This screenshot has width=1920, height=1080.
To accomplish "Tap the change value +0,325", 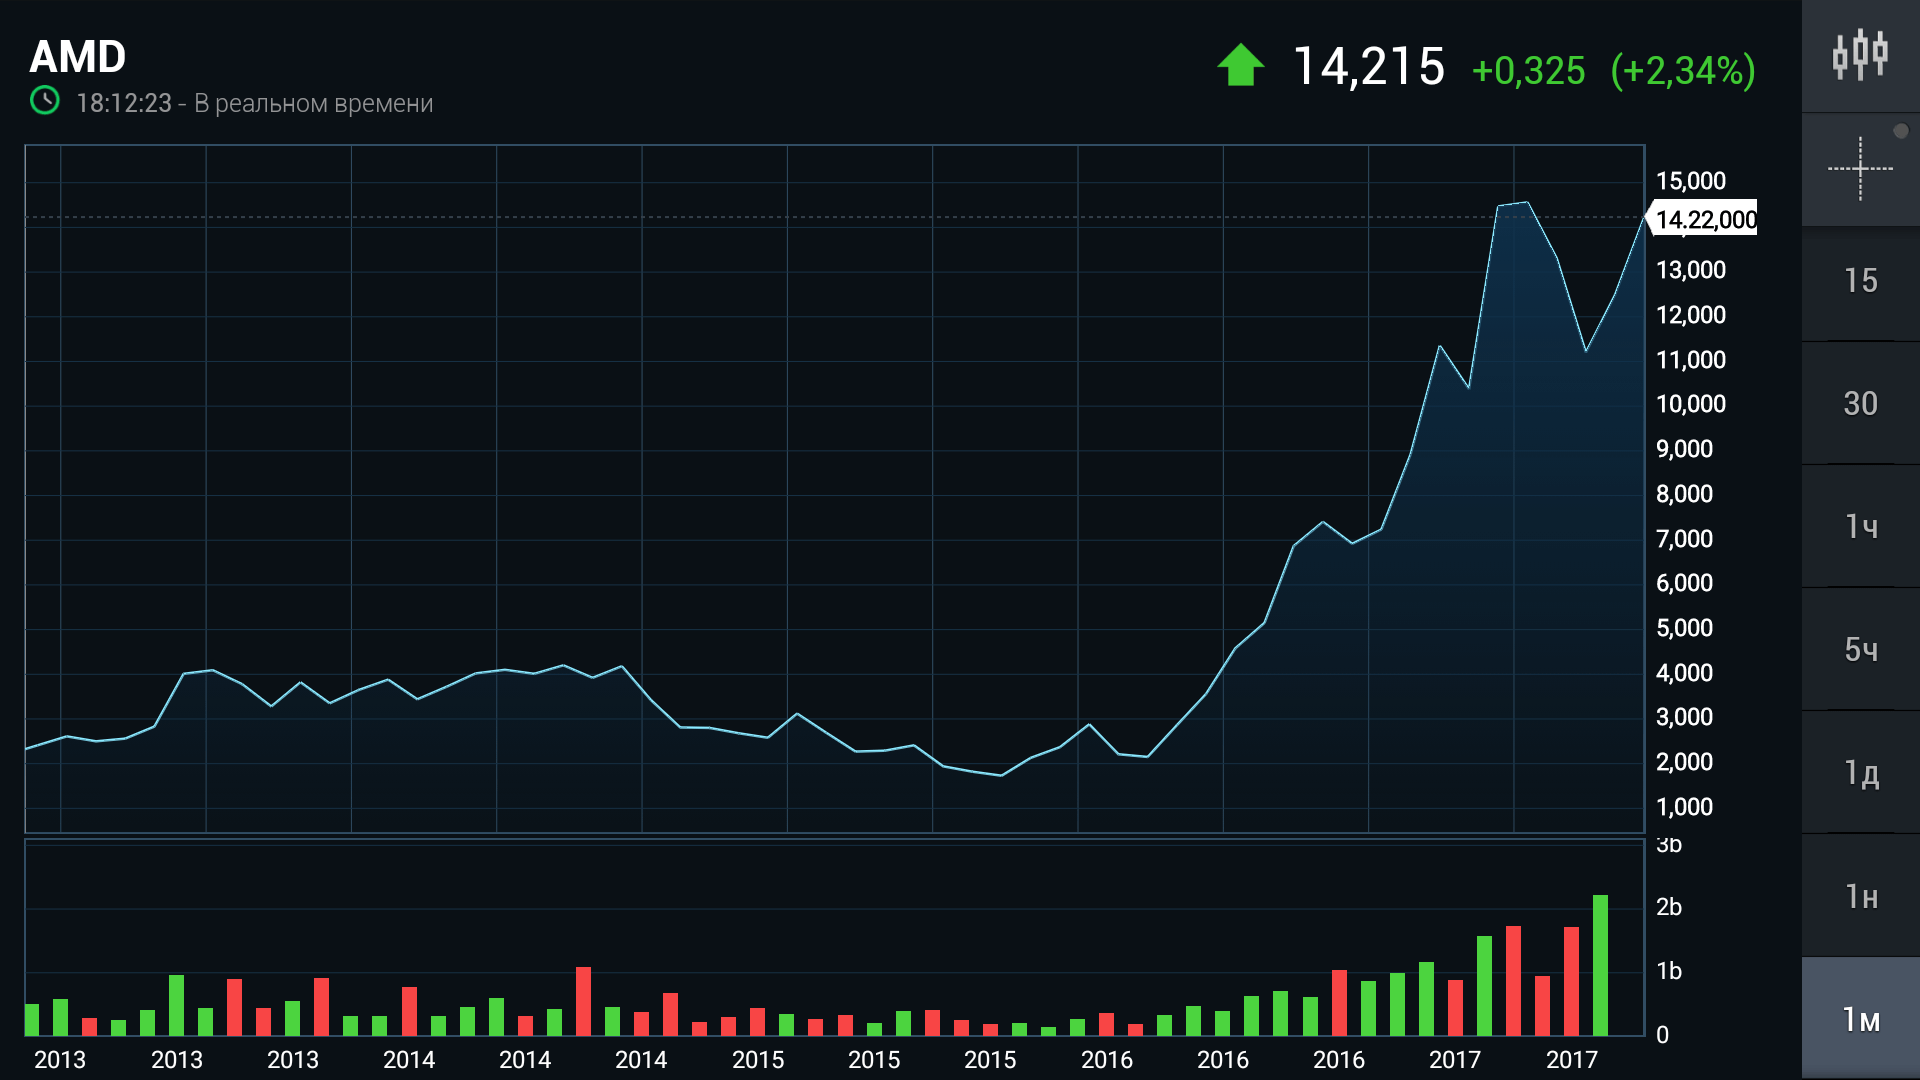I will click(1529, 71).
